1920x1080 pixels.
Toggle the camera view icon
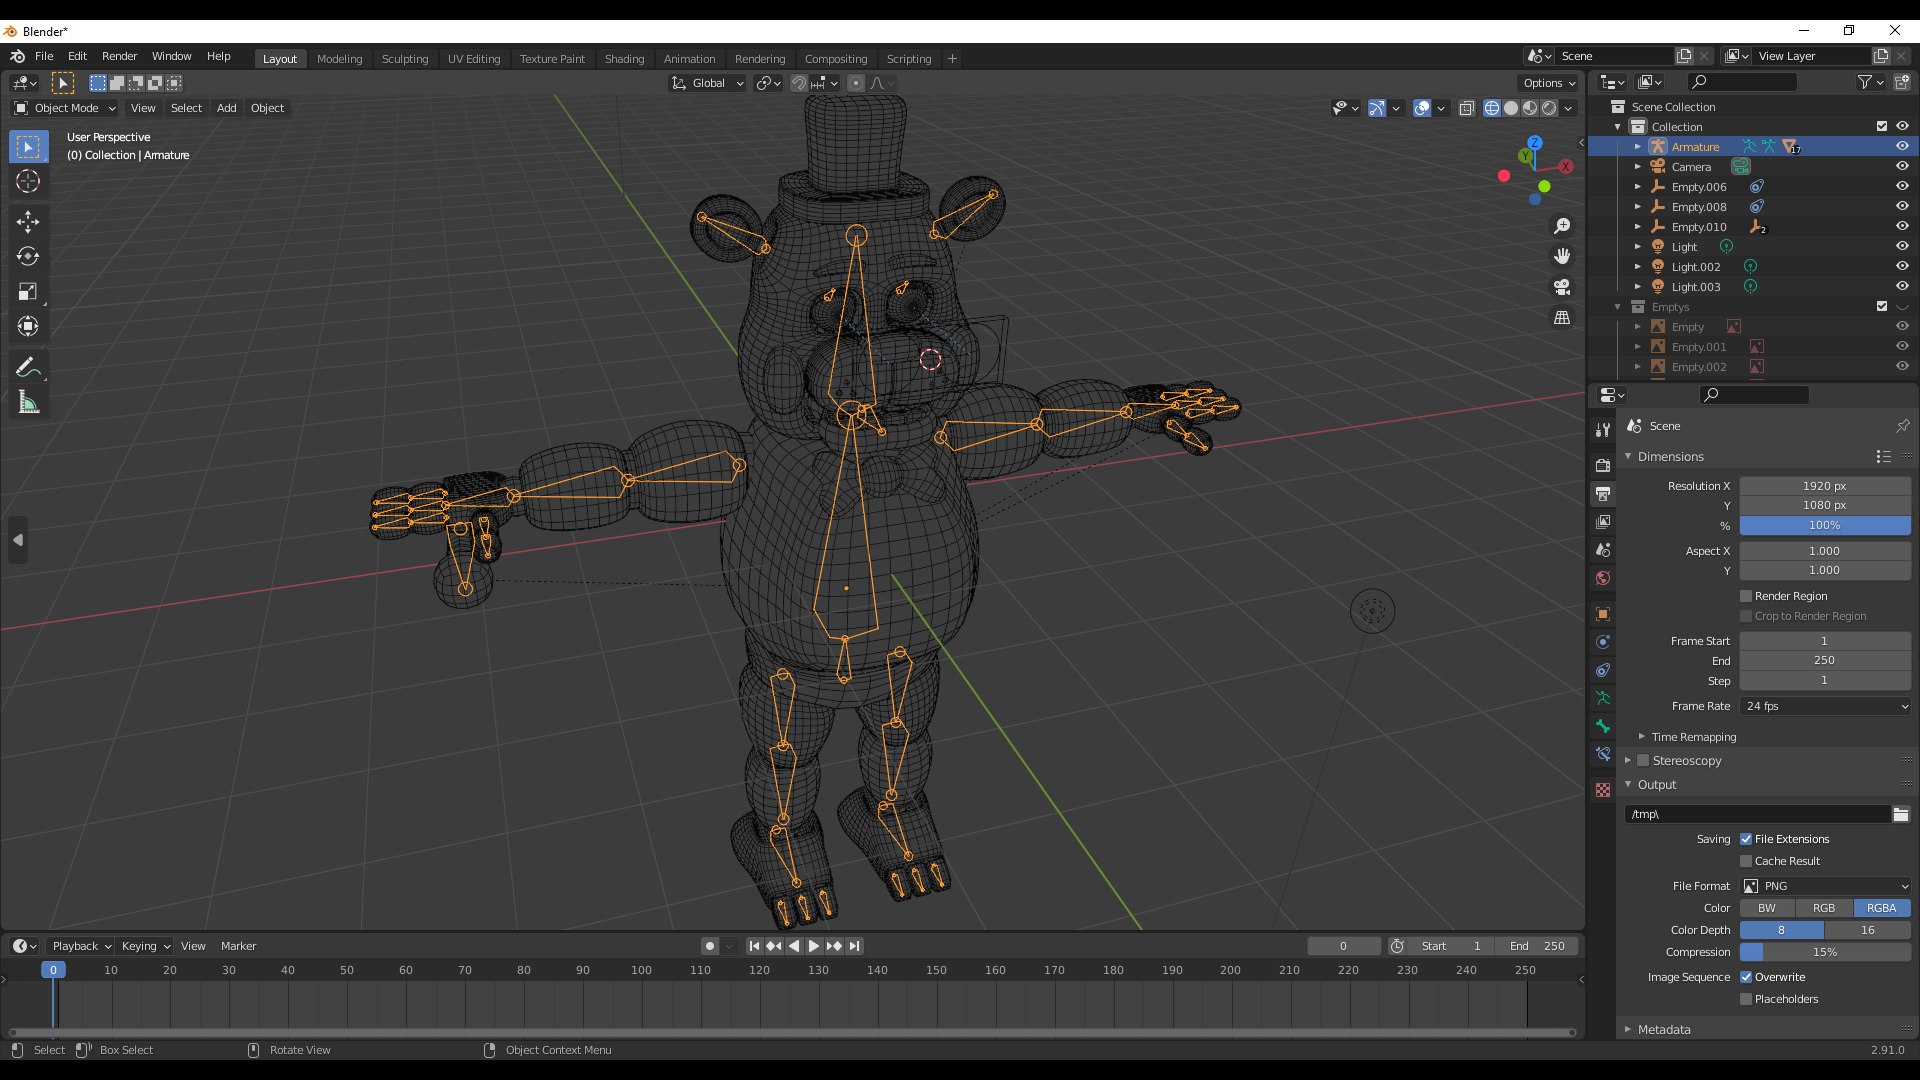tap(1562, 287)
